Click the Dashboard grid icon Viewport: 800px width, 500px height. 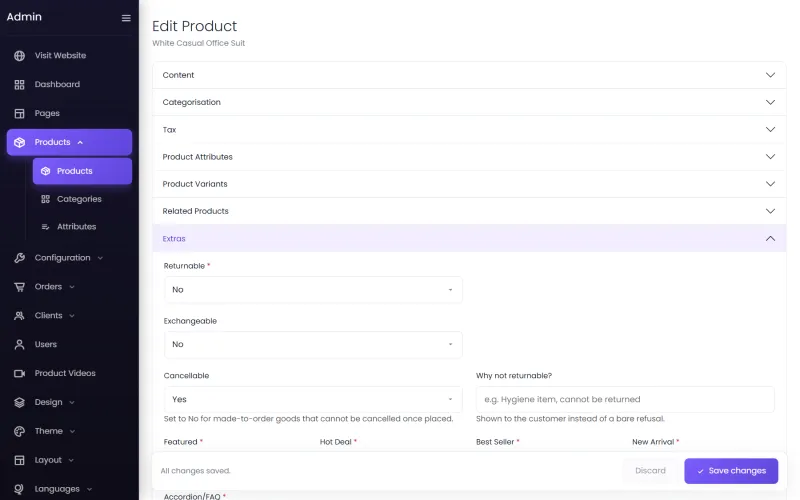(x=19, y=85)
